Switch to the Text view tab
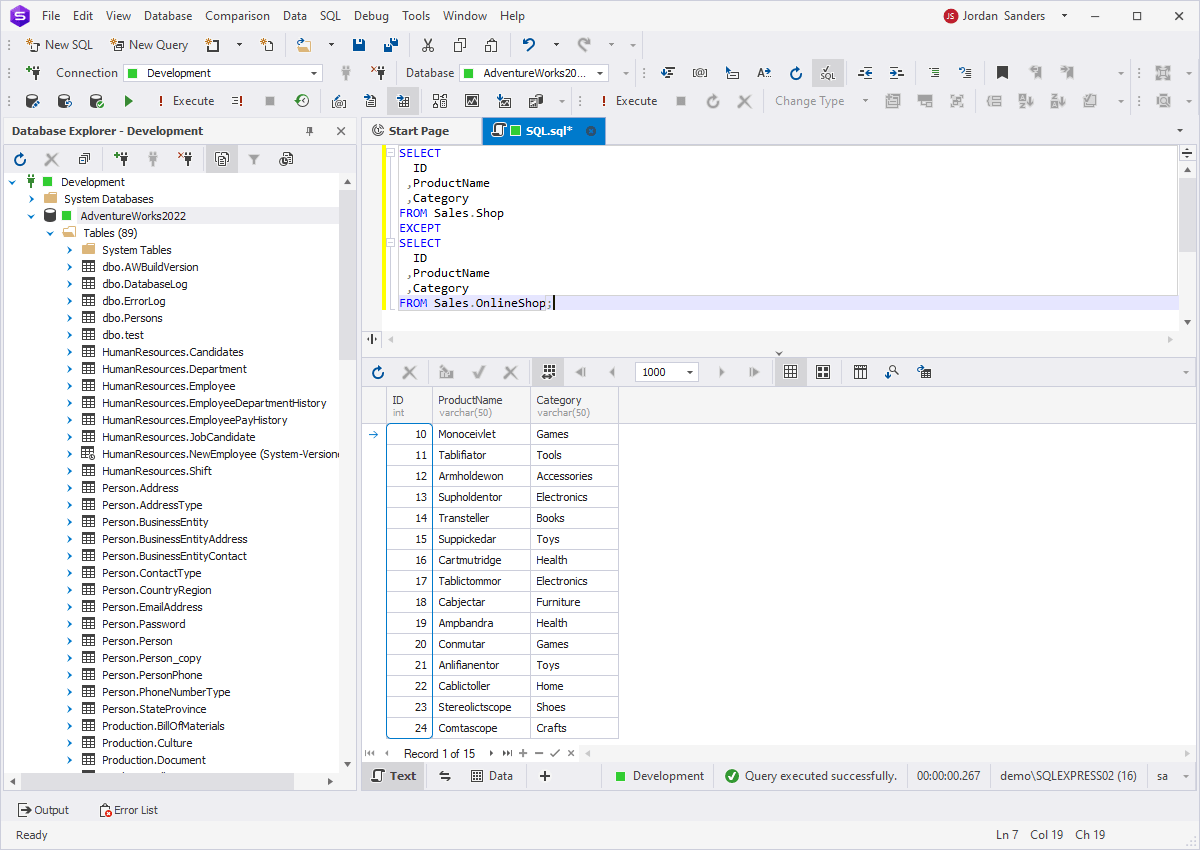Viewport: 1200px width, 850px height. click(394, 776)
